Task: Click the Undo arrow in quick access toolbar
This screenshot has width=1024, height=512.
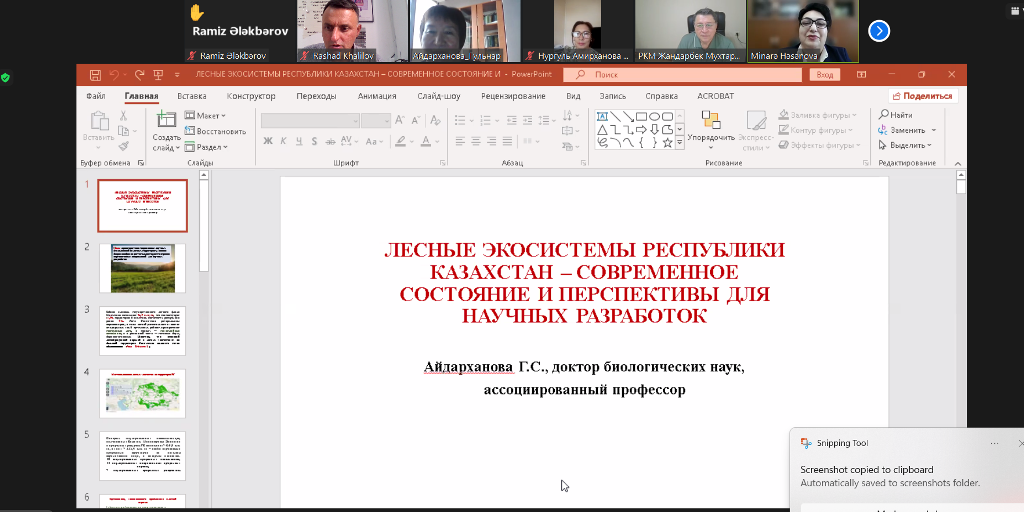Action: click(x=114, y=74)
